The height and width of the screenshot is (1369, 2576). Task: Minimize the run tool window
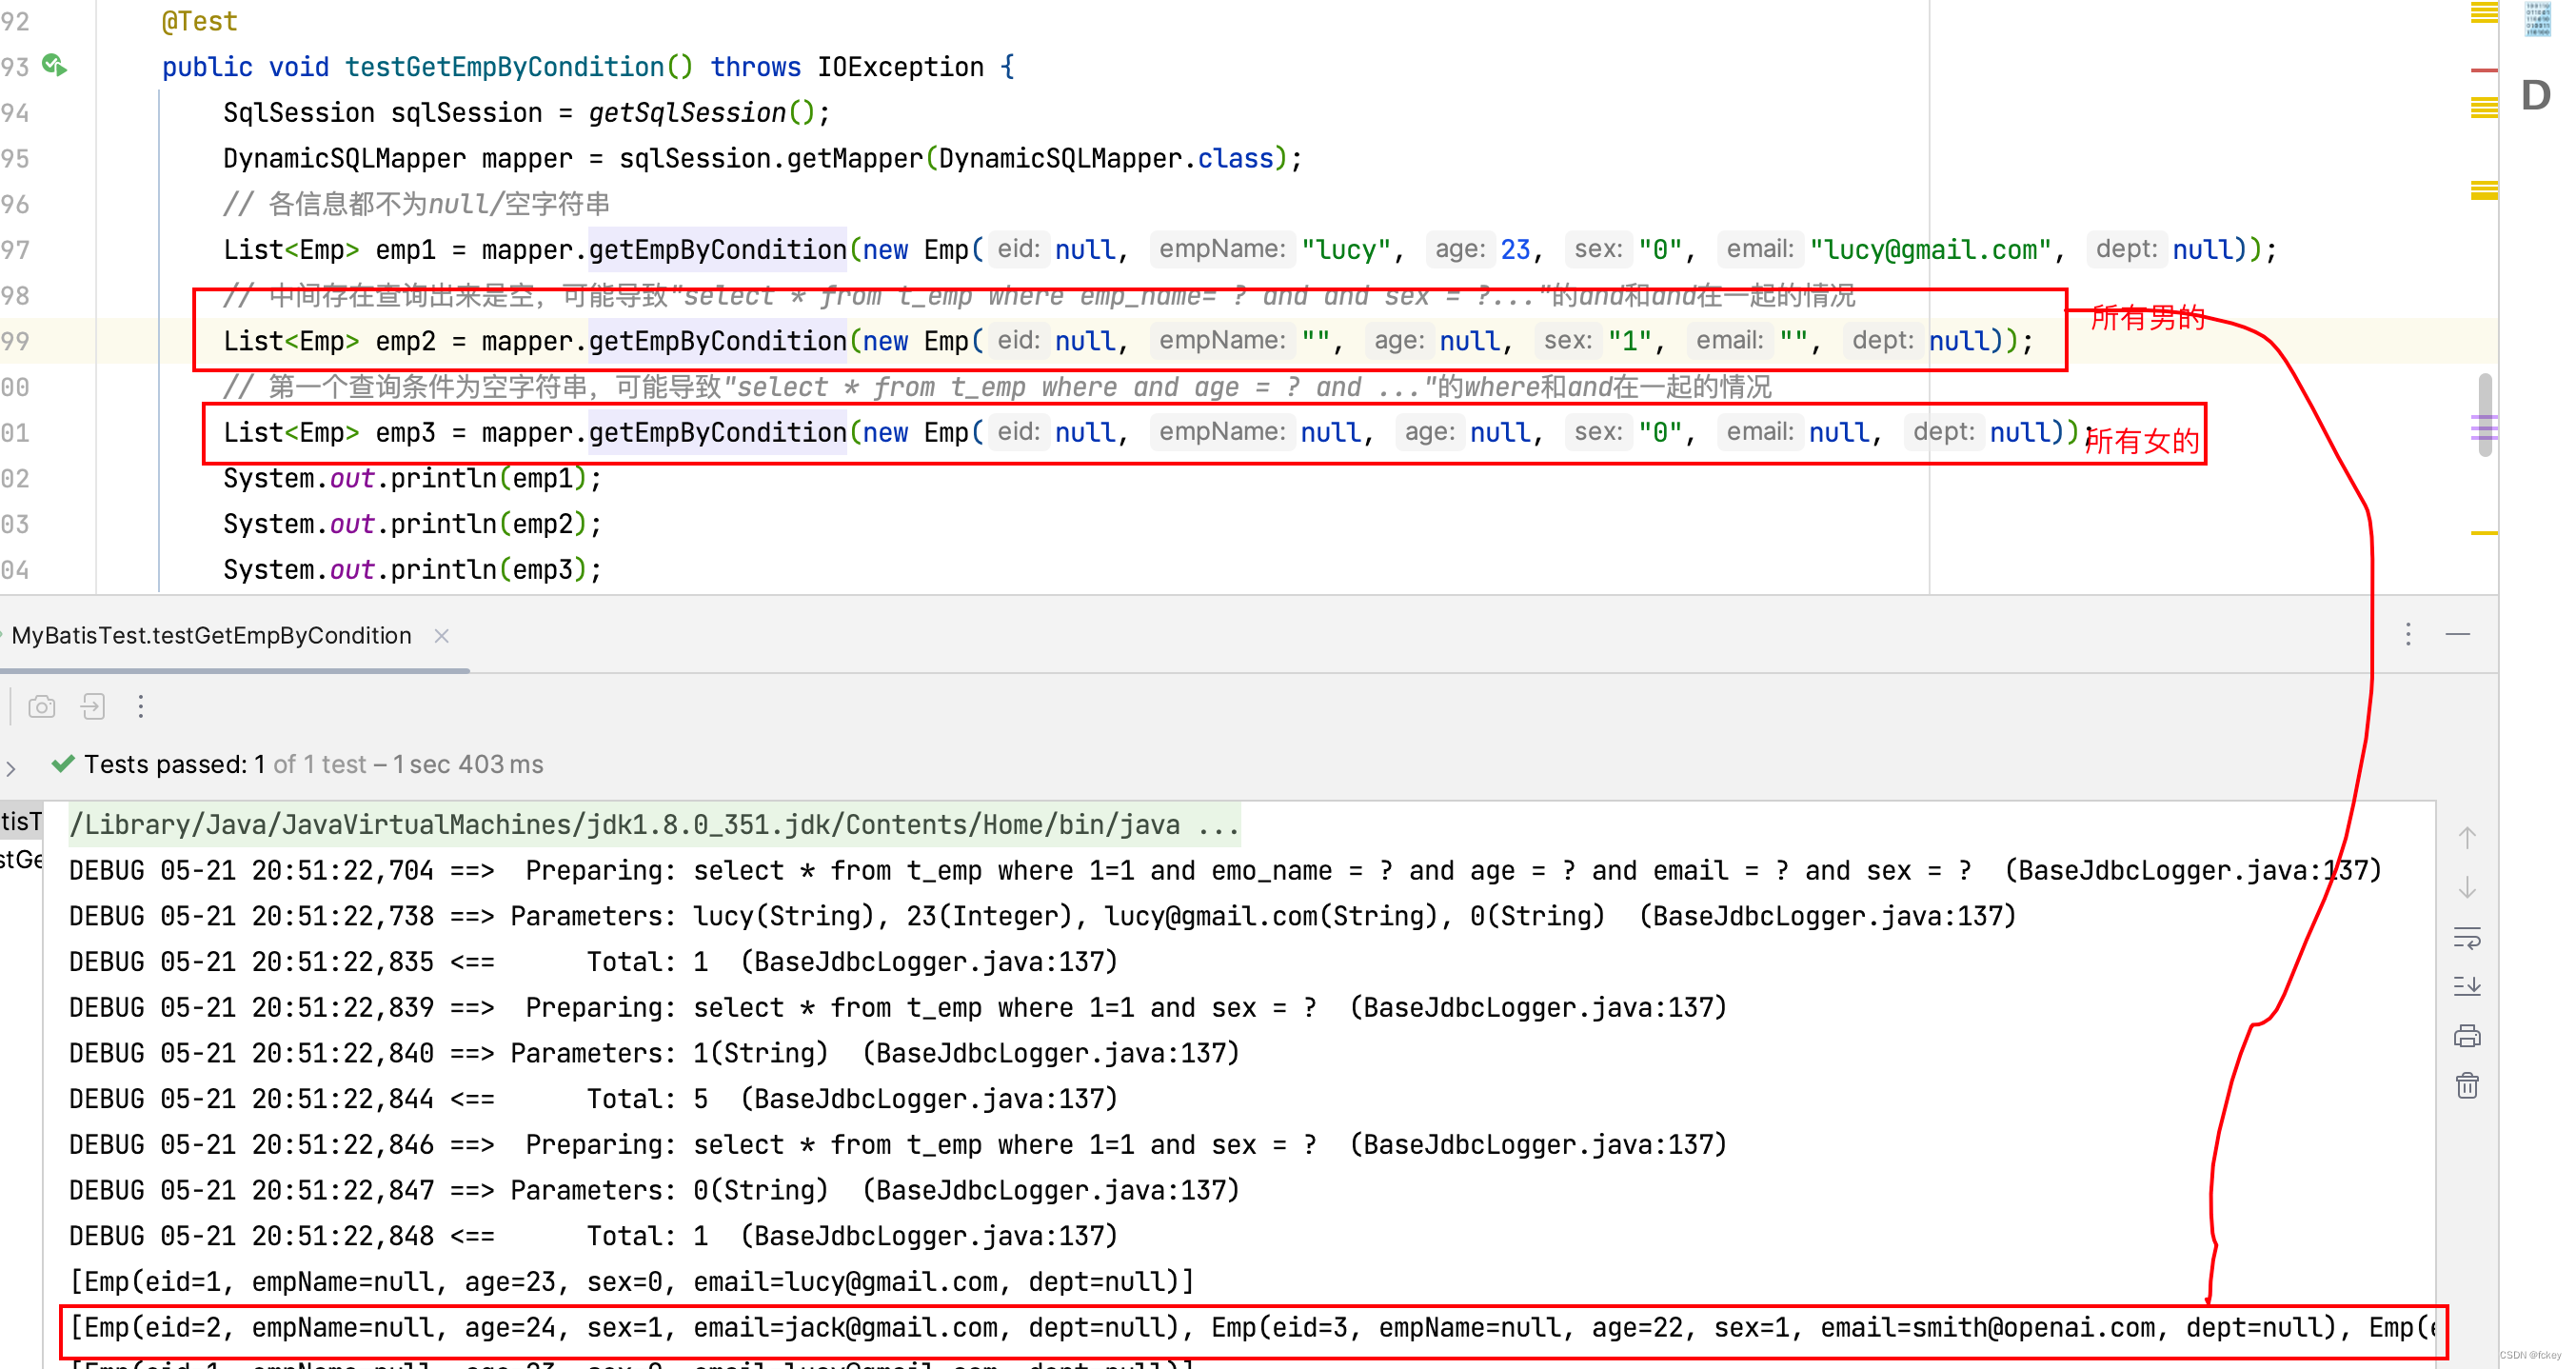point(2458,634)
